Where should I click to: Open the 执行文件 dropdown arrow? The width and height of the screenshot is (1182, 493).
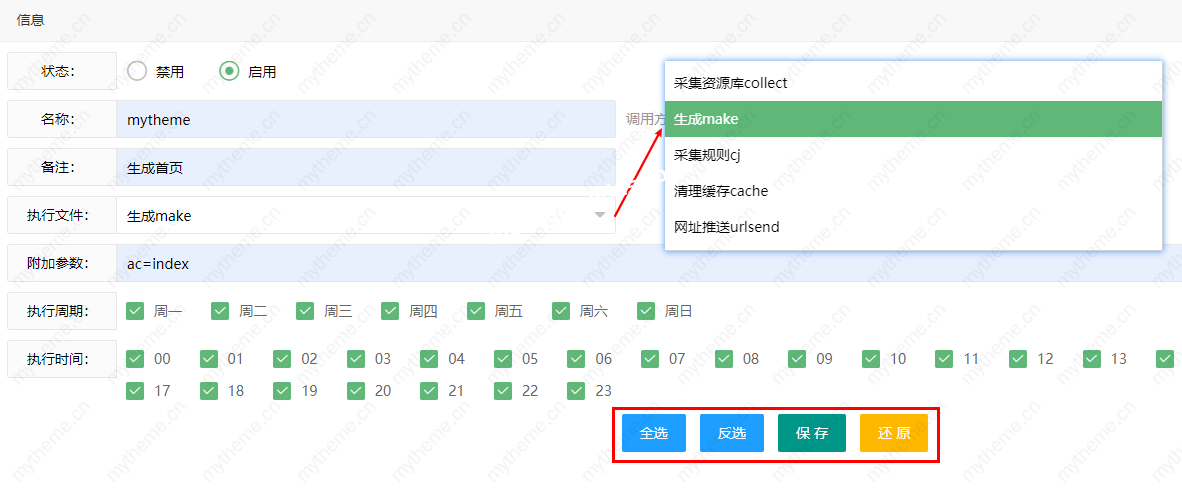pyautogui.click(x=599, y=216)
